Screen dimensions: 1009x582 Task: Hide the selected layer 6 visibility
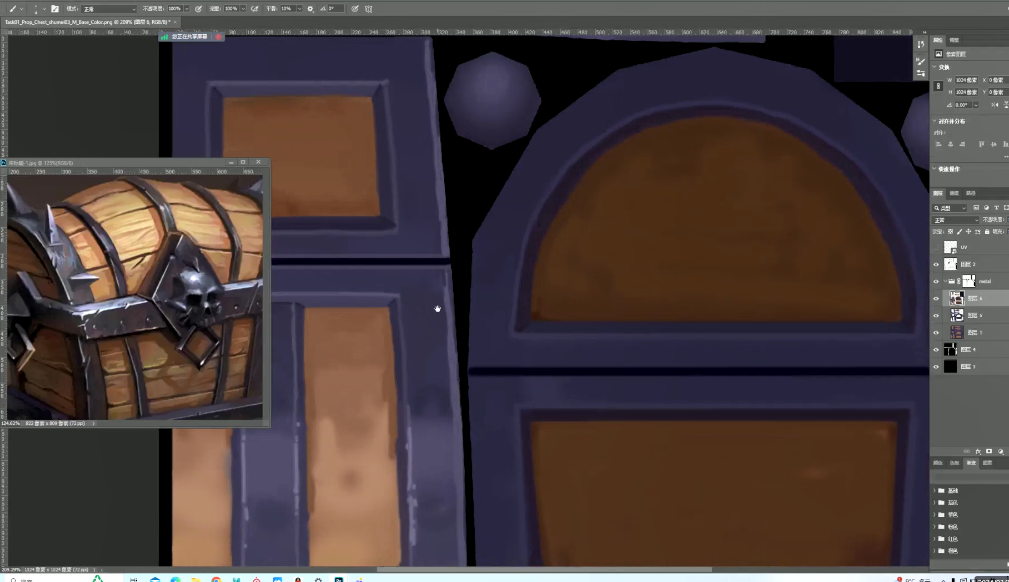coord(936,298)
